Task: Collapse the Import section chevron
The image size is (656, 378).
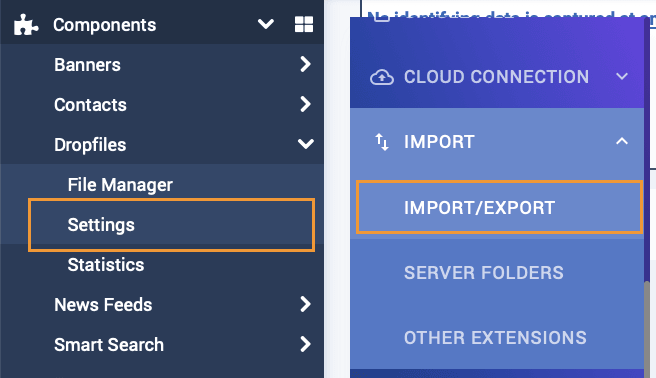Action: 622,141
